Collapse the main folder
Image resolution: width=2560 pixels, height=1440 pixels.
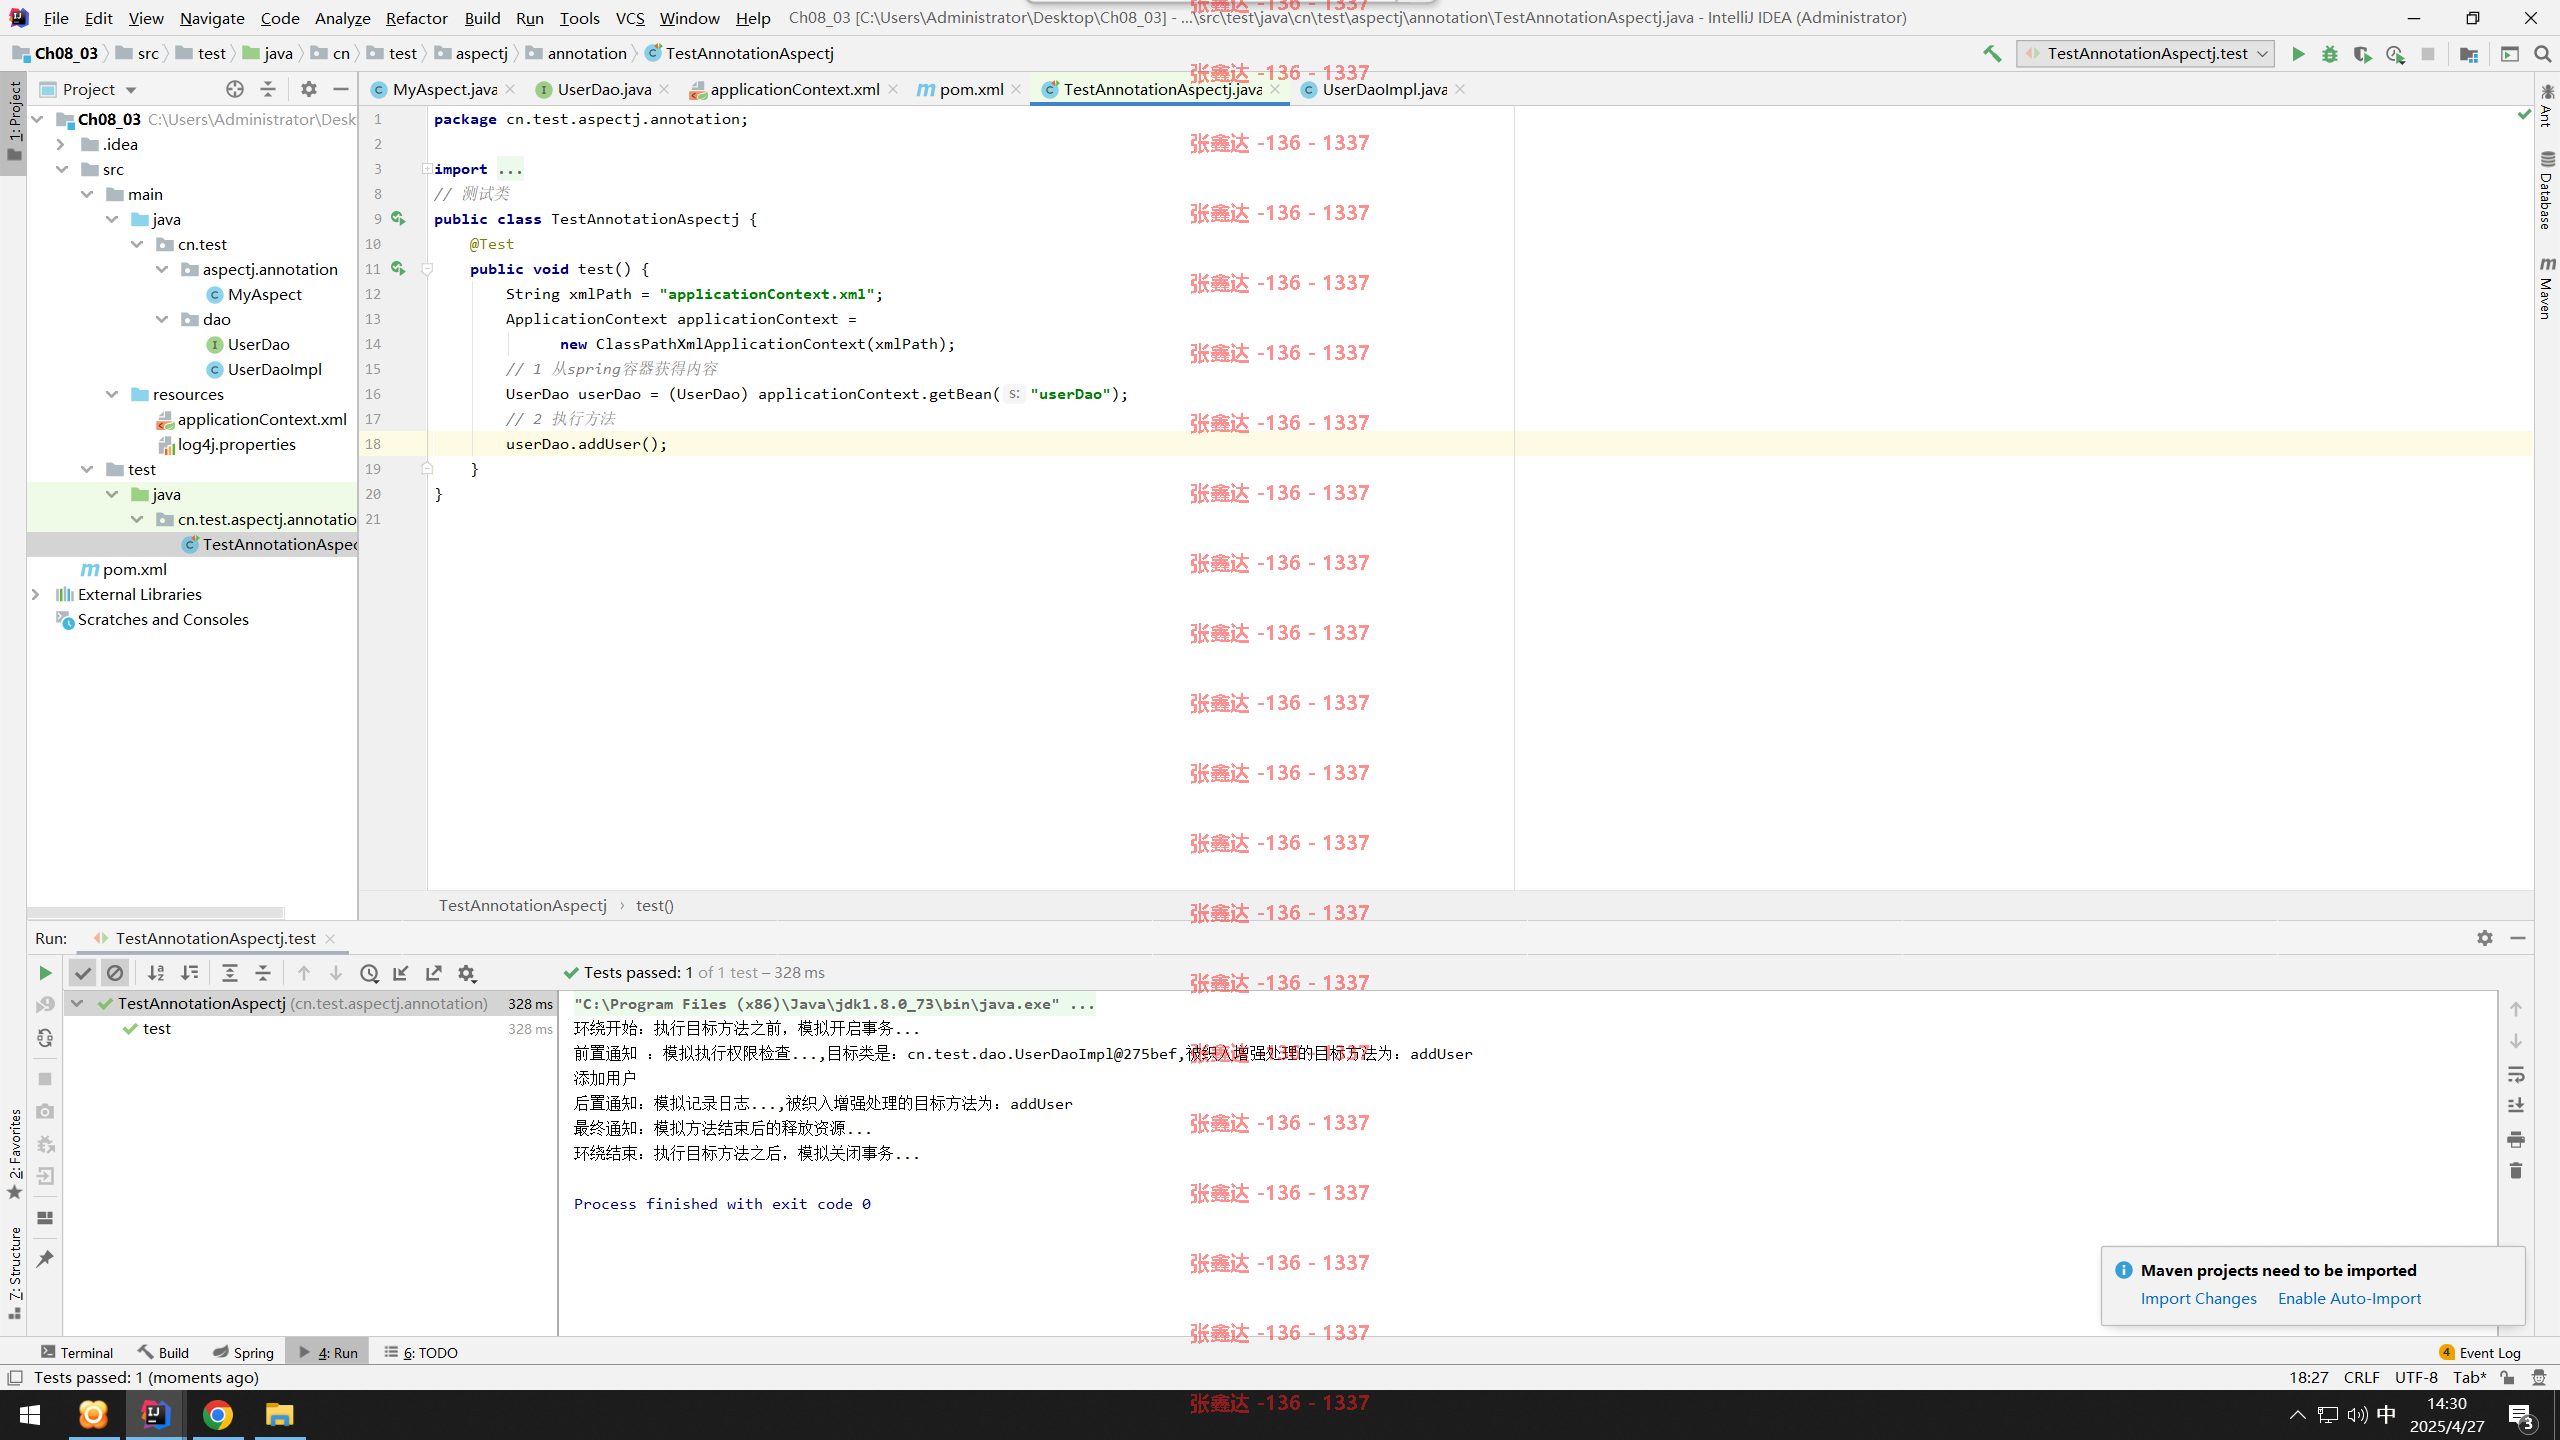[x=87, y=194]
